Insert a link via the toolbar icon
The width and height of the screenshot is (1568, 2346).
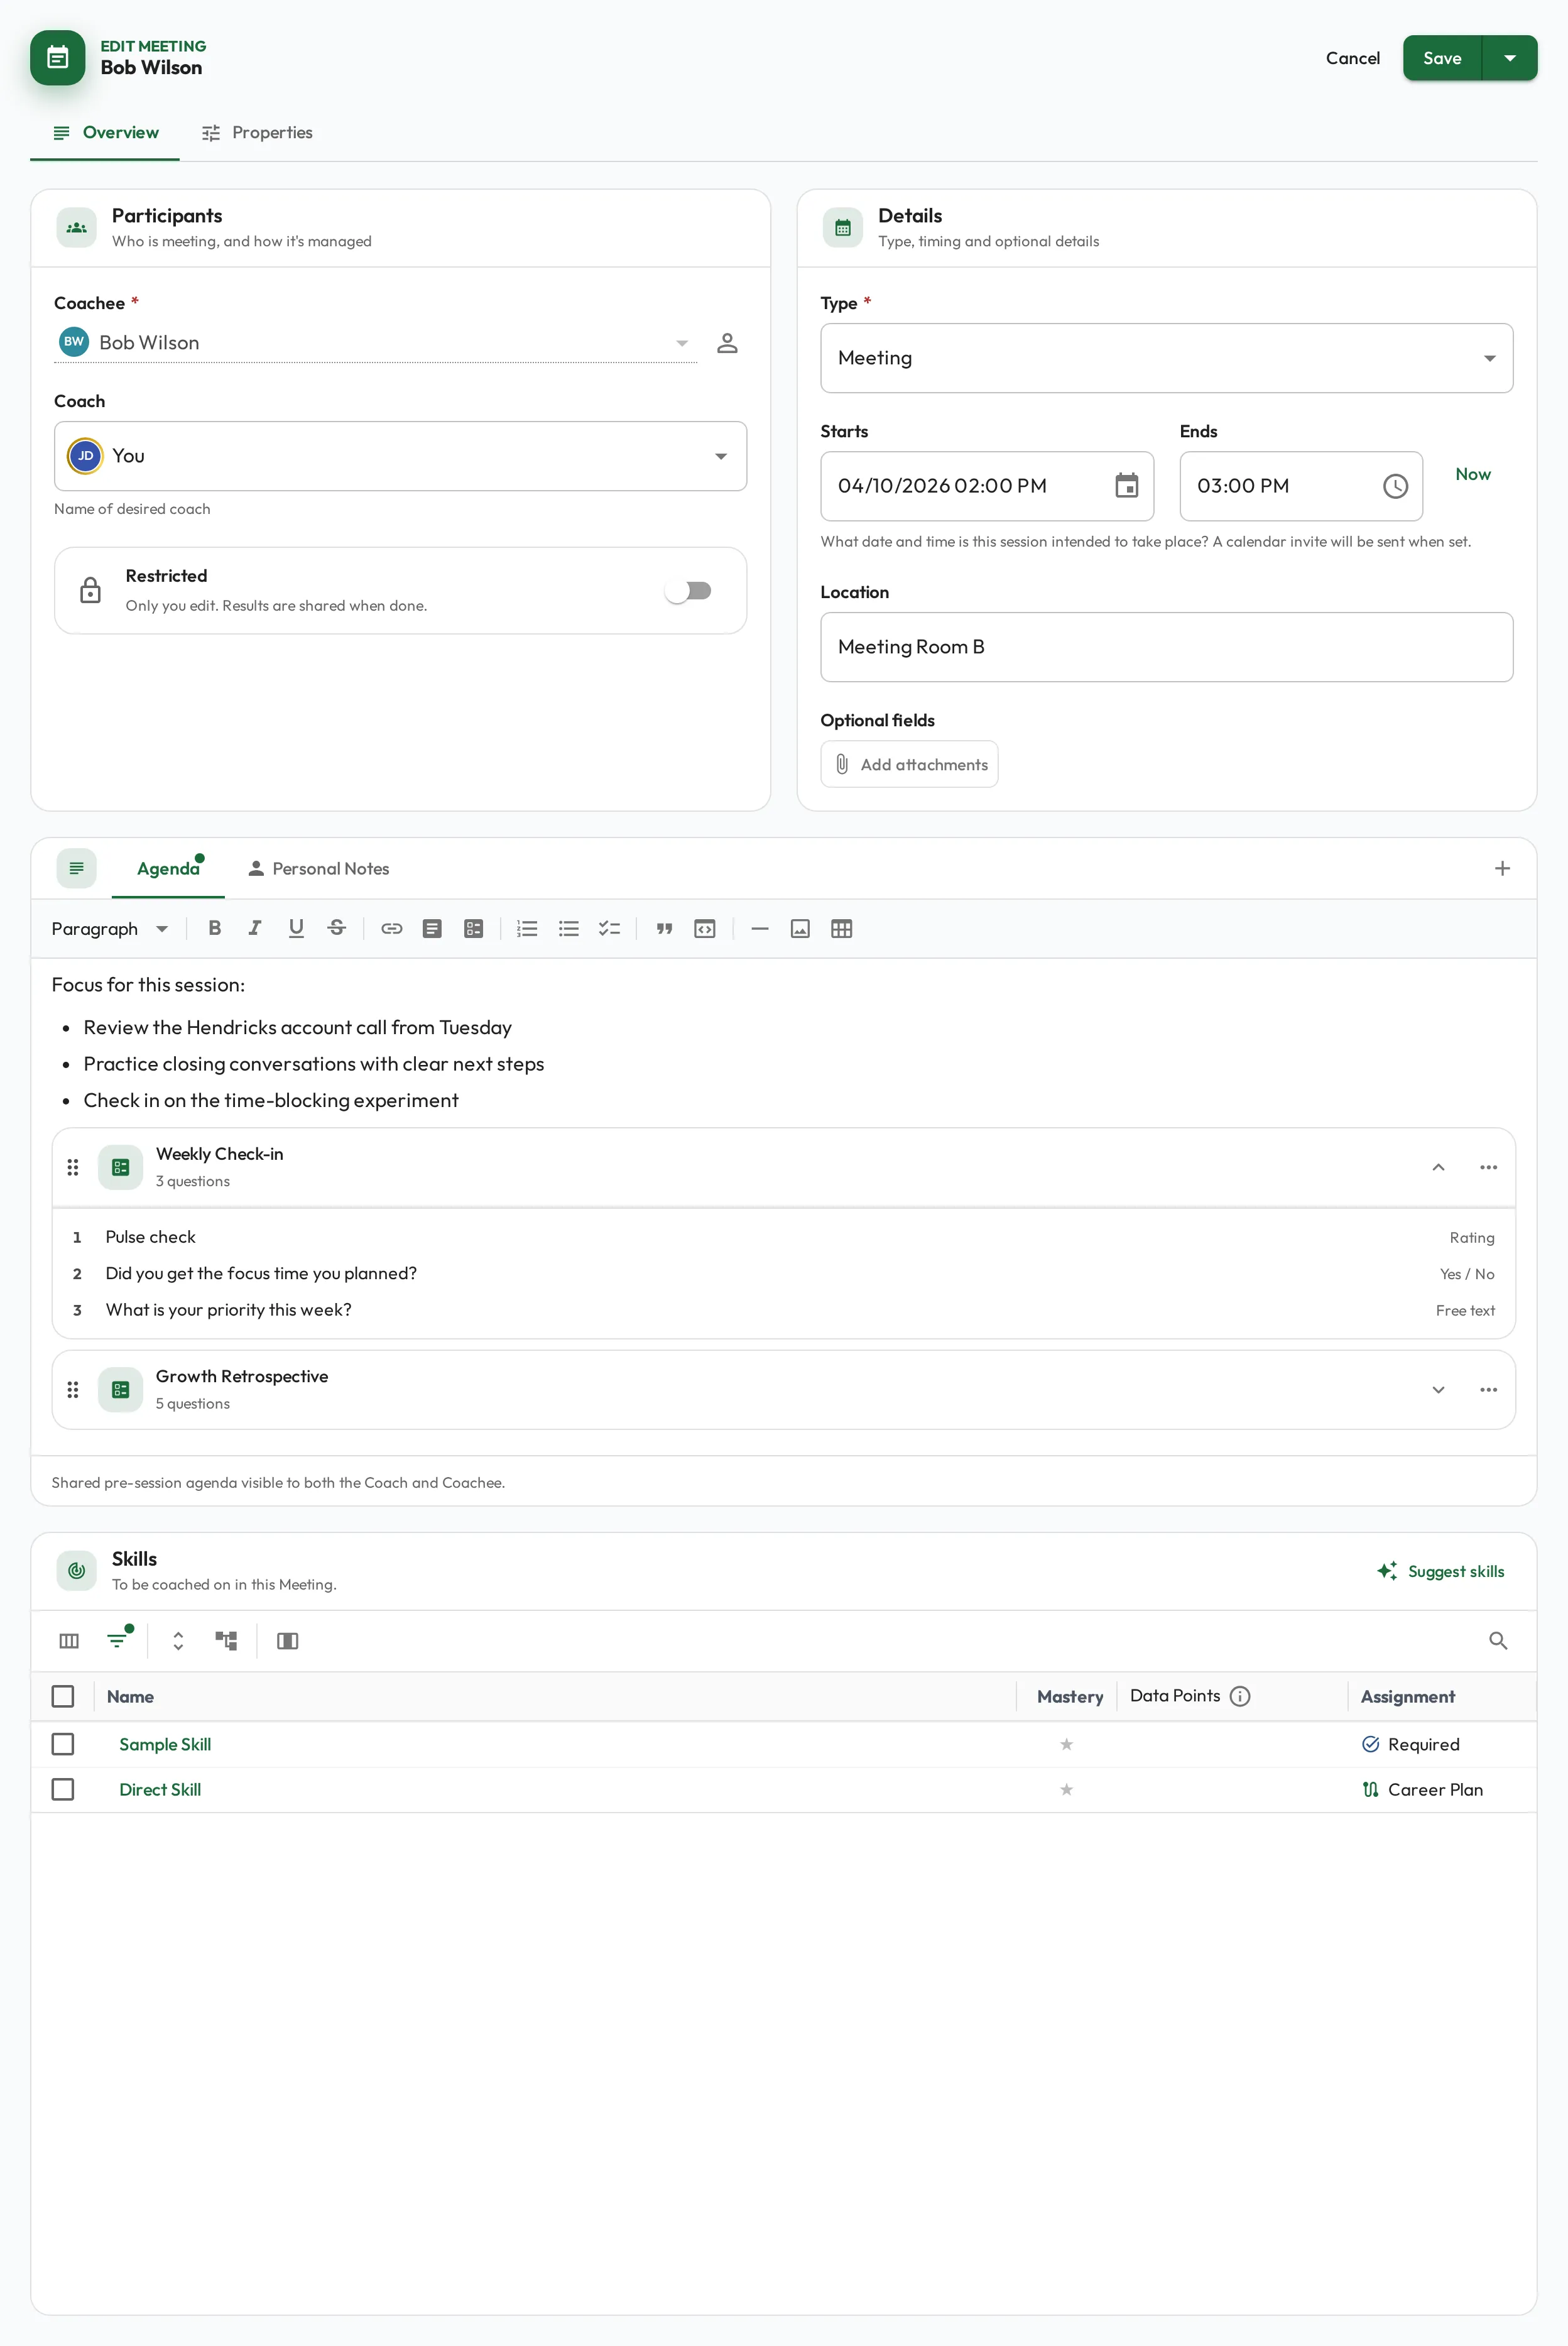tap(392, 929)
